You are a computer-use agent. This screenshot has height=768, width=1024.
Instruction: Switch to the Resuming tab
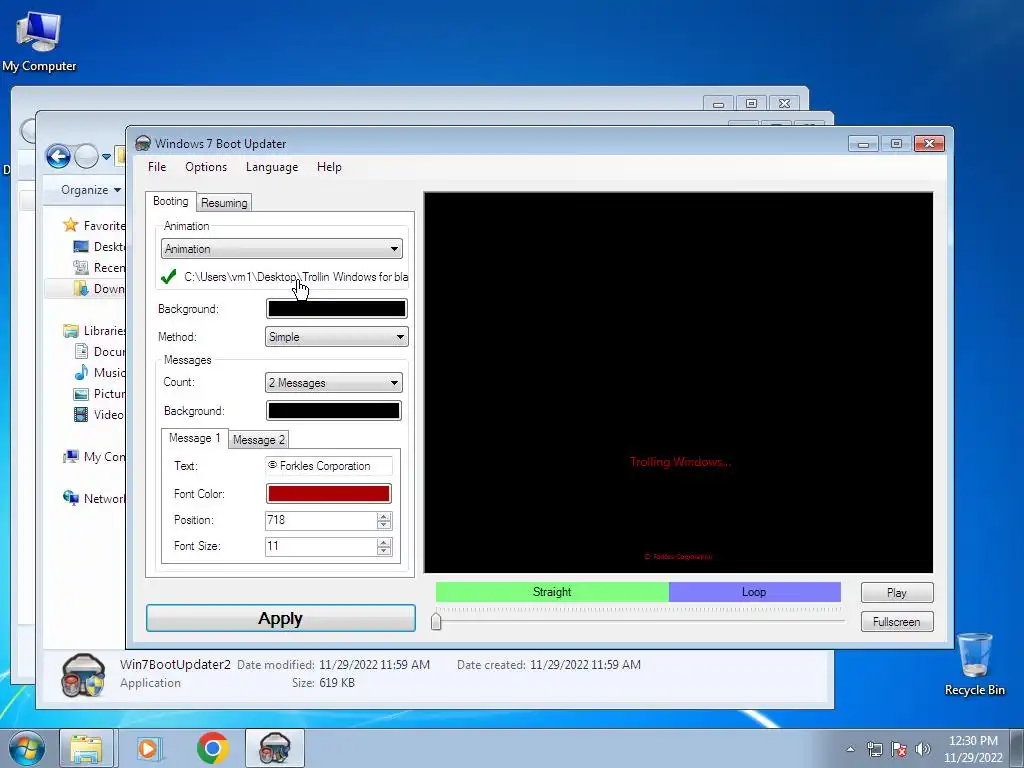tap(224, 202)
